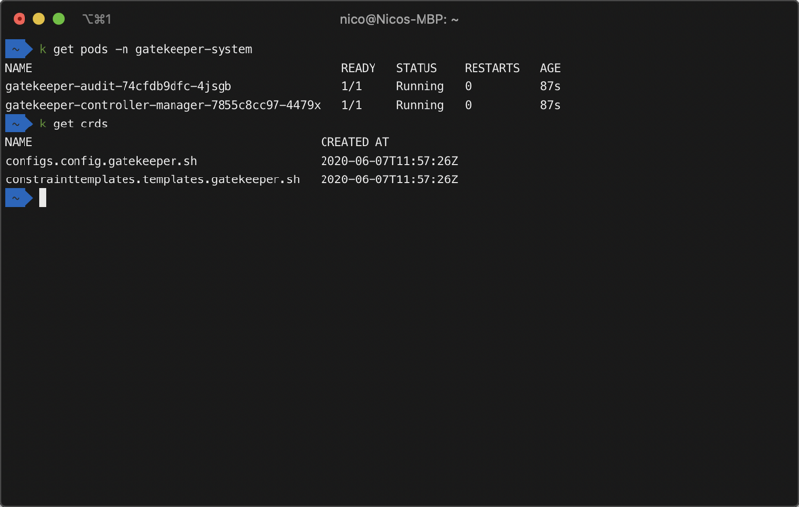Click the window title nico@Nicos-MBP
This screenshot has height=507, width=799.
(399, 19)
